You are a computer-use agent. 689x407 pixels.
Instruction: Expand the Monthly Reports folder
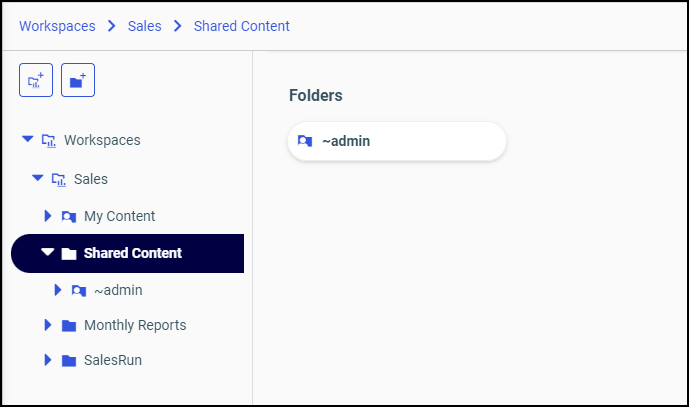tap(48, 326)
